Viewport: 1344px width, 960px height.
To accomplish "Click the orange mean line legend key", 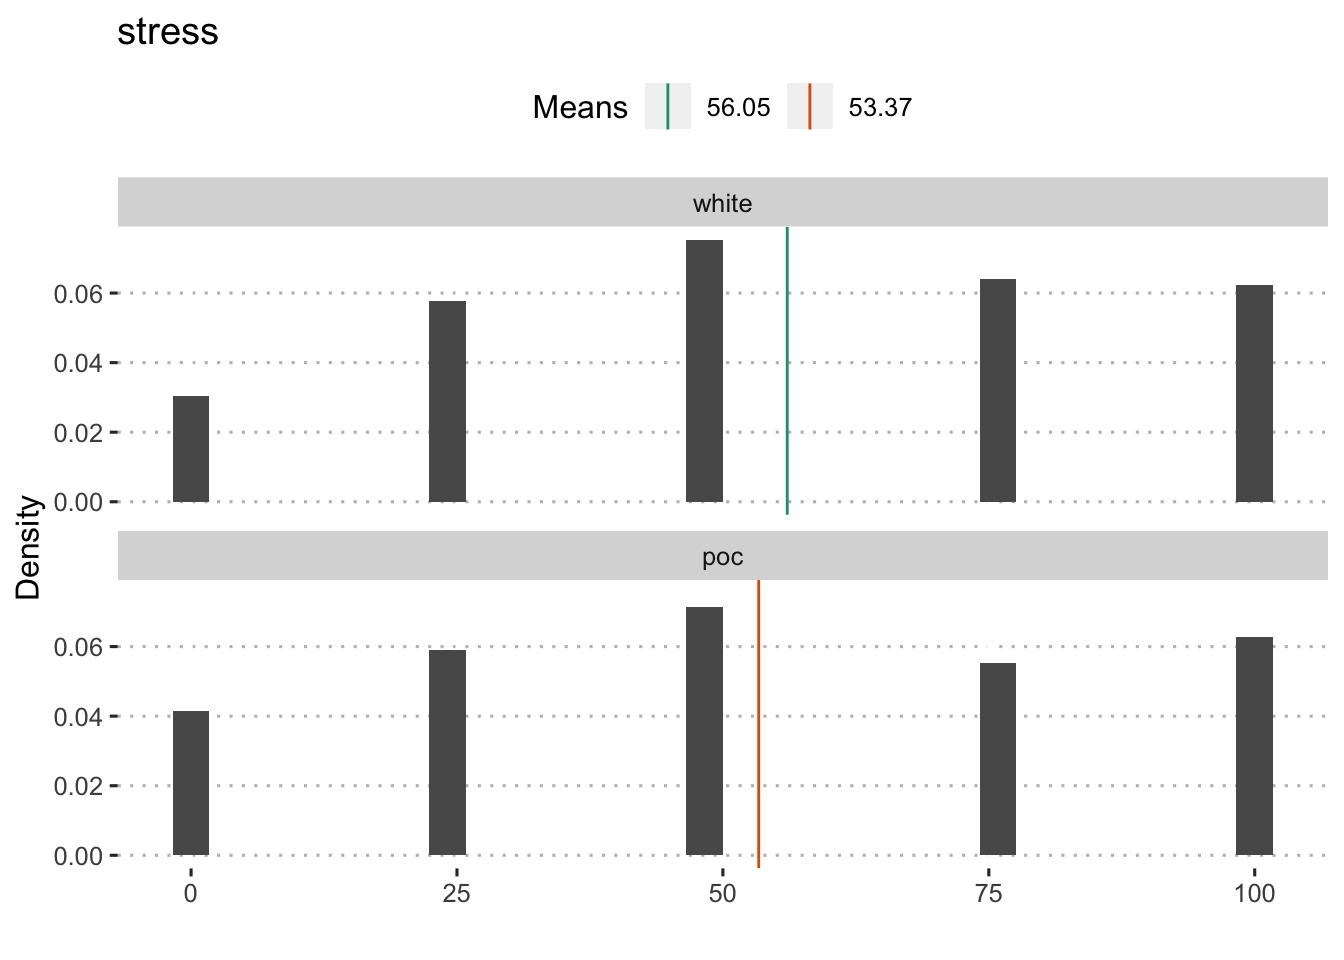I will pyautogui.click(x=809, y=107).
